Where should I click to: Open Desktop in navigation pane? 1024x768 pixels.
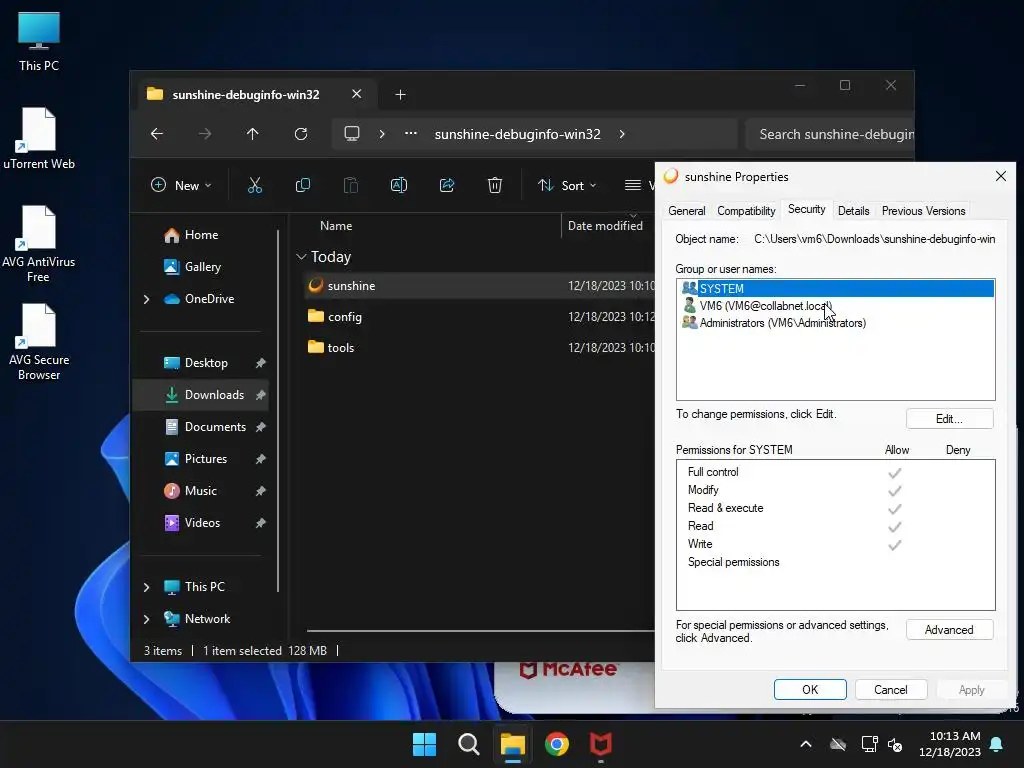tap(201, 363)
